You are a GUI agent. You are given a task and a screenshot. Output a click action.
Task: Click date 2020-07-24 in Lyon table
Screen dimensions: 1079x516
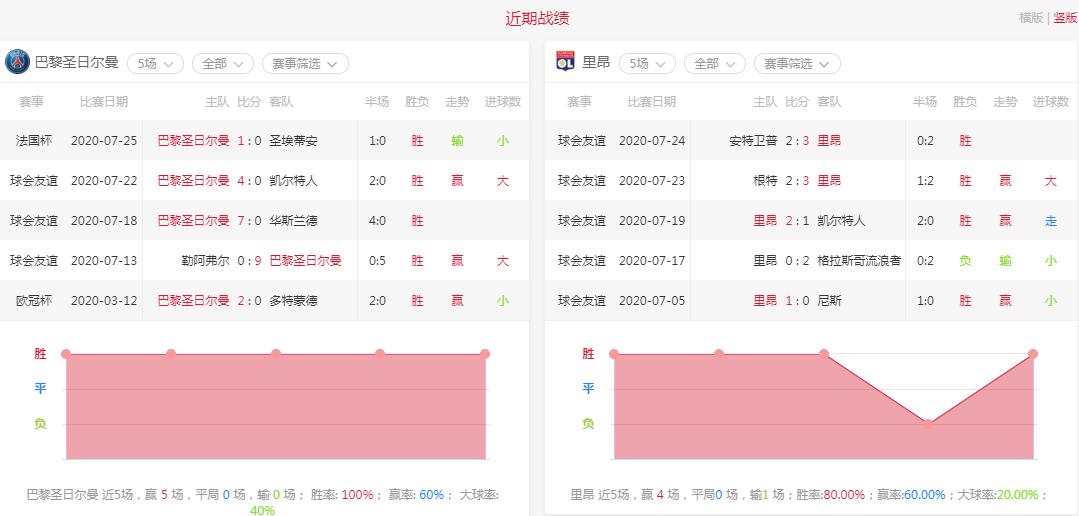click(652, 141)
